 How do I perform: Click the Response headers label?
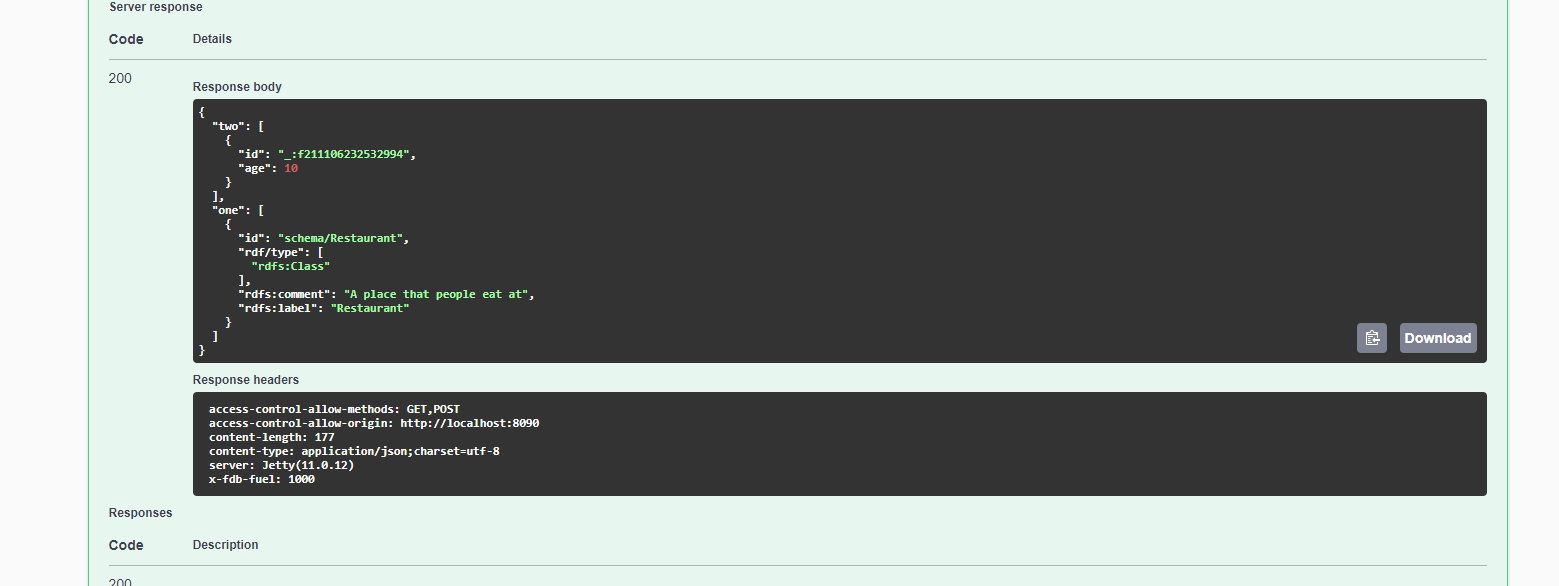pos(246,379)
